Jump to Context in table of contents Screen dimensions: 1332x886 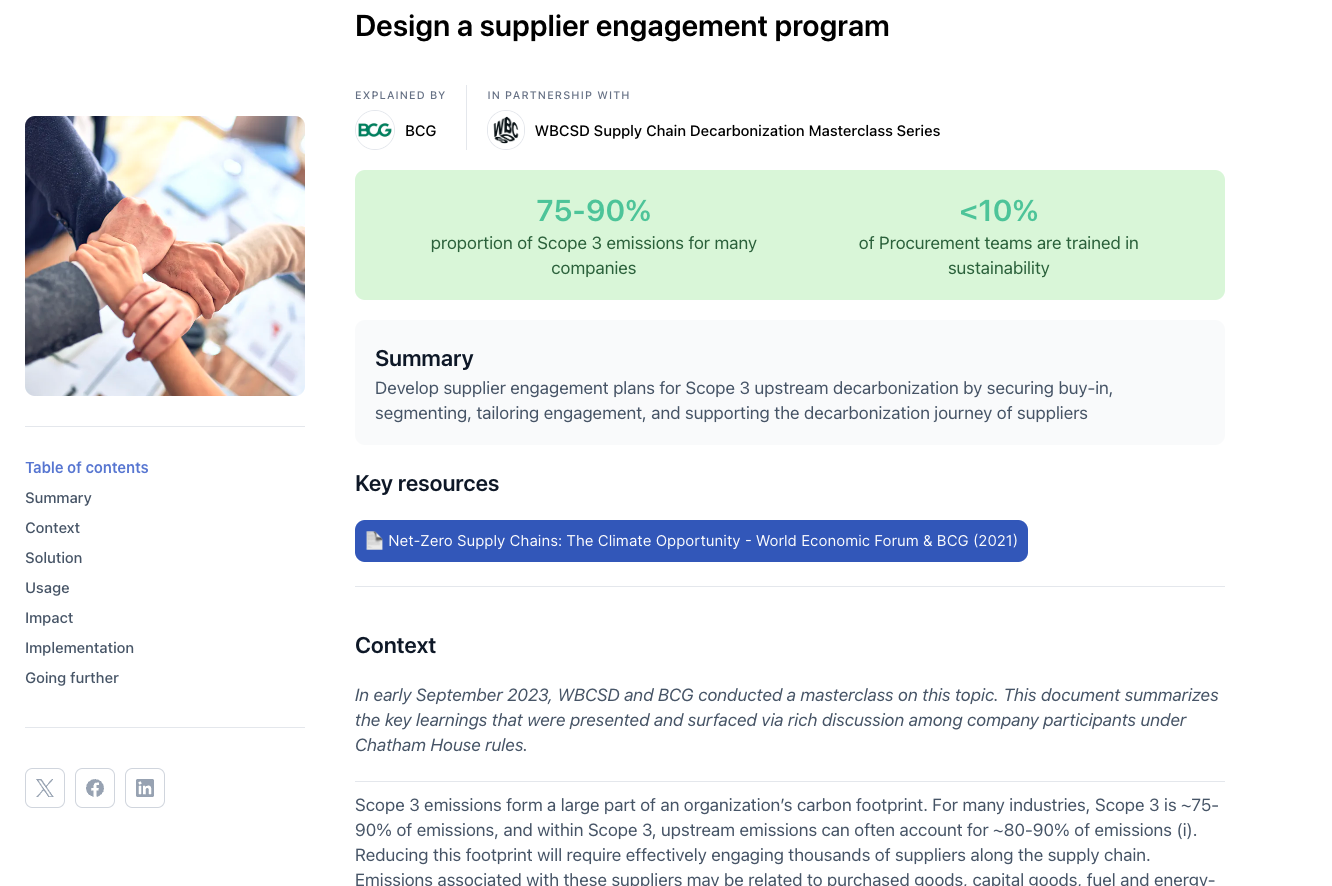(53, 528)
